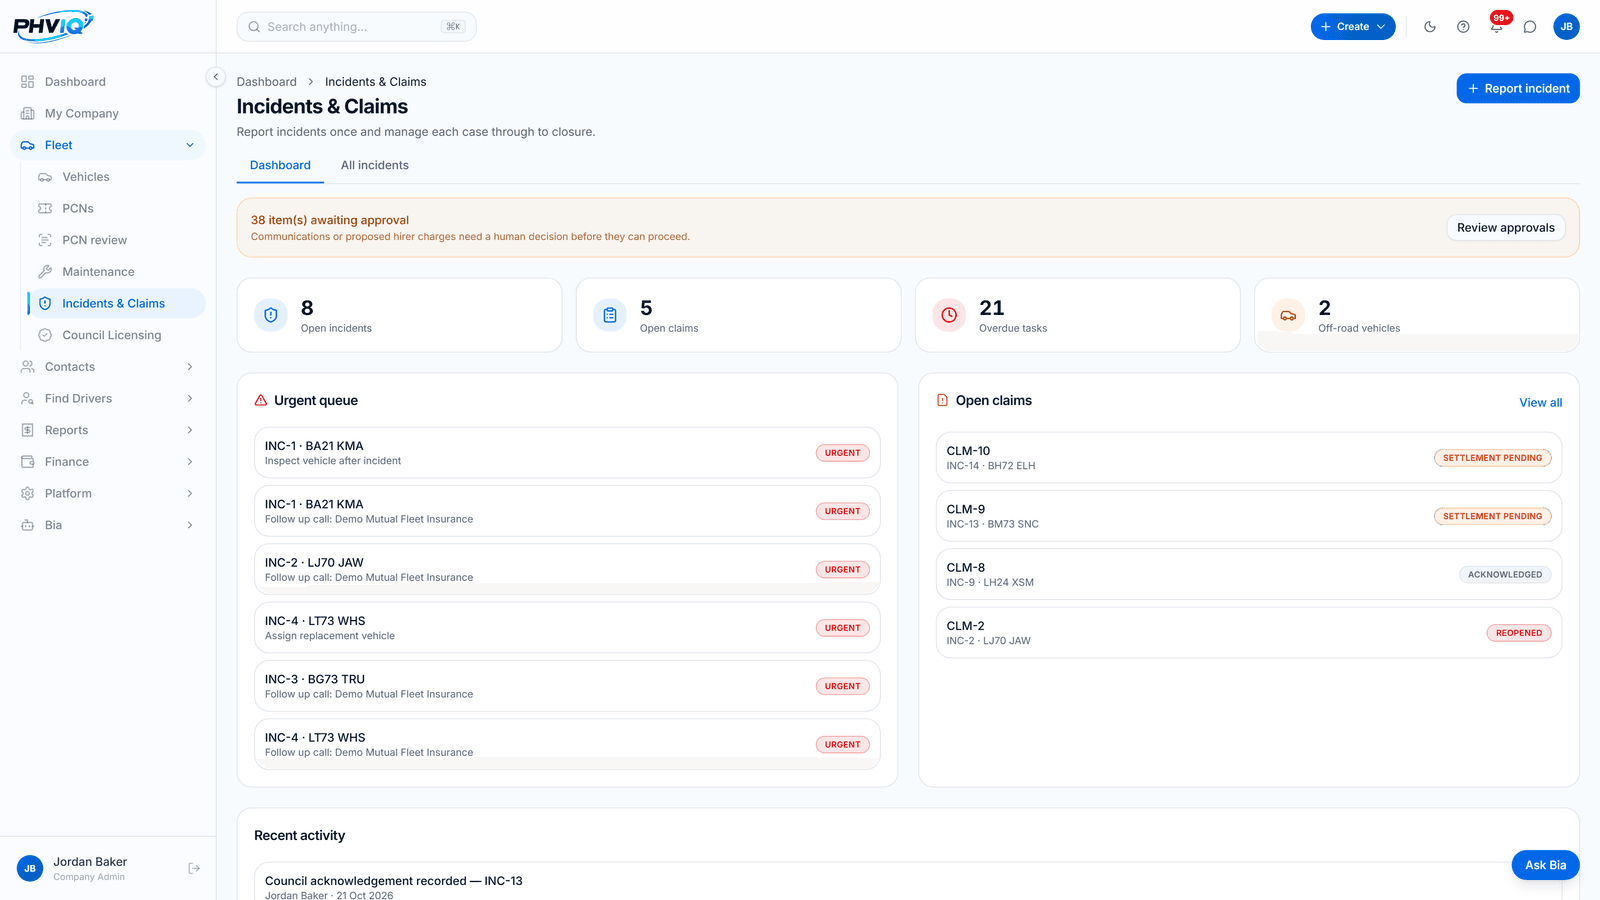The image size is (1600, 900).
Task: Go to Vehicles under Fleet
Action: pyautogui.click(x=117, y=177)
